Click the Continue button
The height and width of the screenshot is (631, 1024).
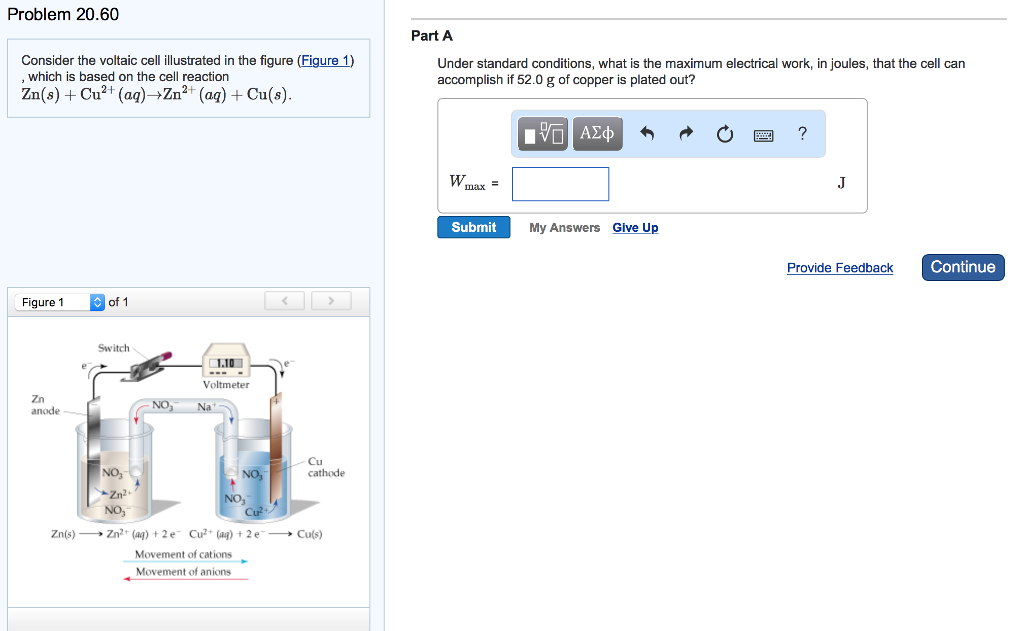click(x=963, y=267)
